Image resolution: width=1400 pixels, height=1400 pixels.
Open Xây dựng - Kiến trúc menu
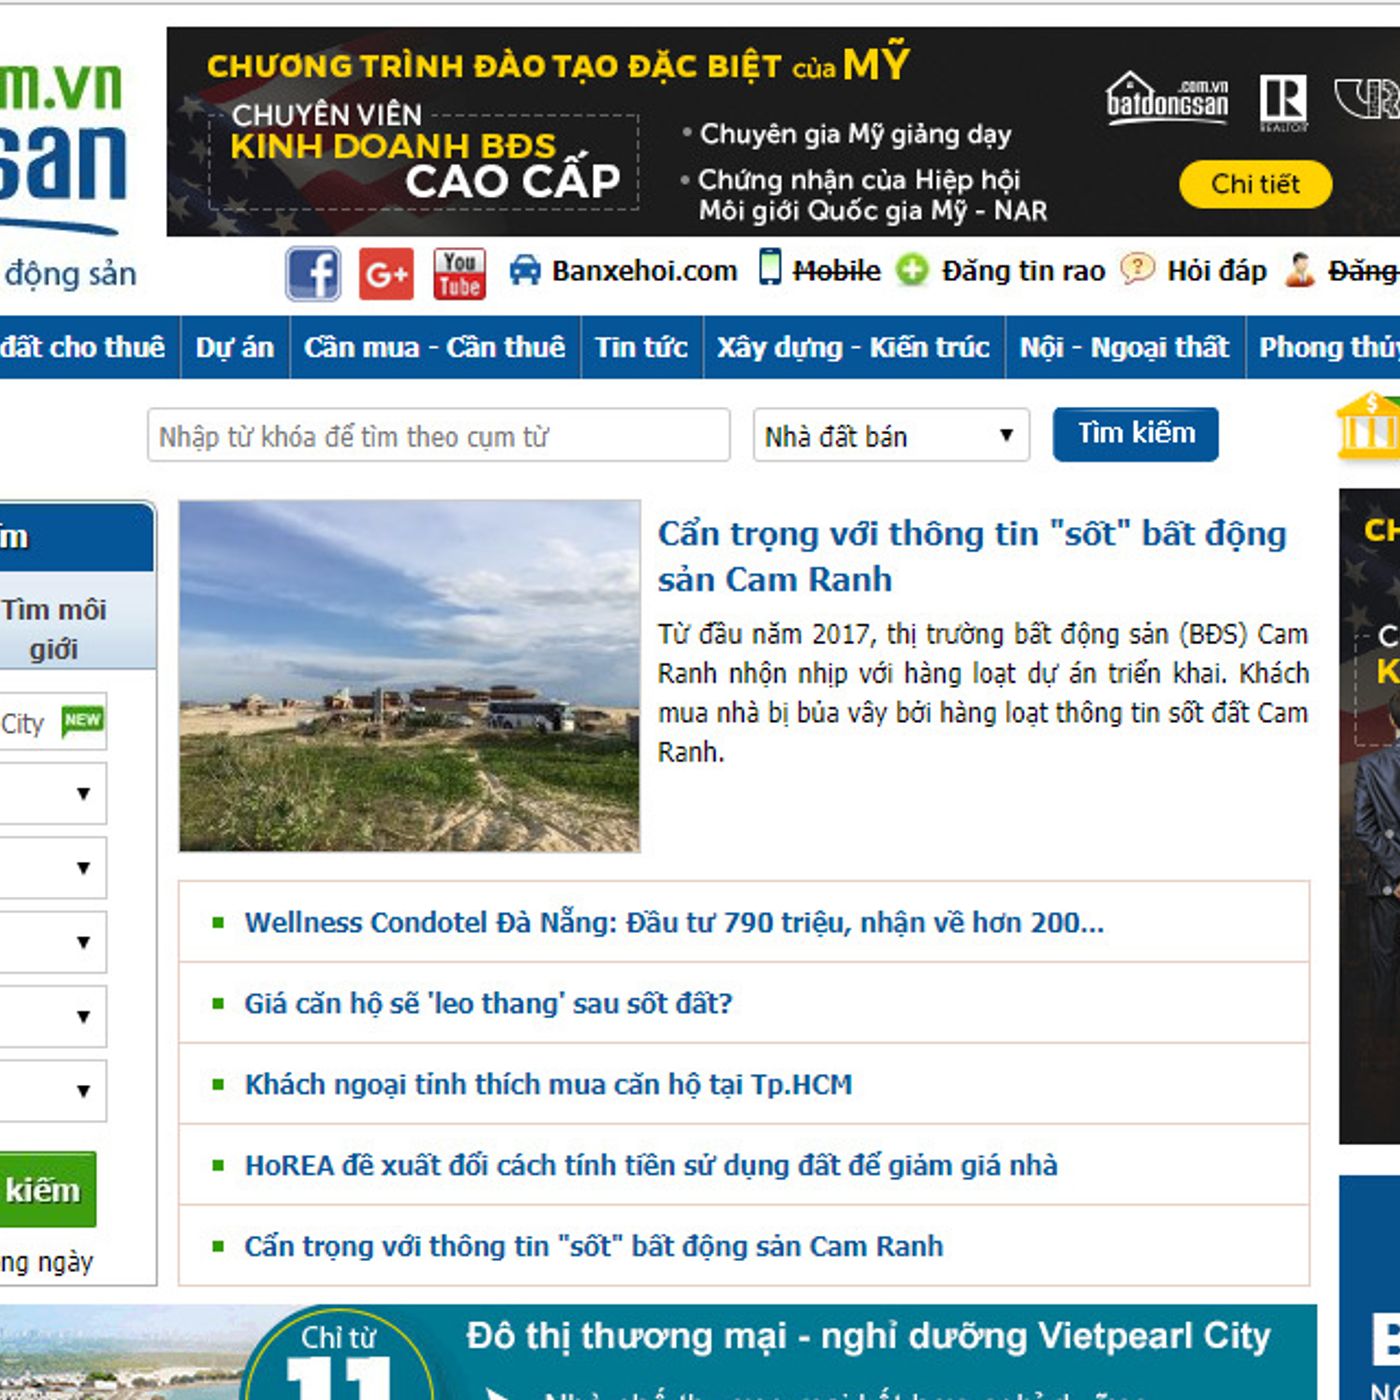853,347
